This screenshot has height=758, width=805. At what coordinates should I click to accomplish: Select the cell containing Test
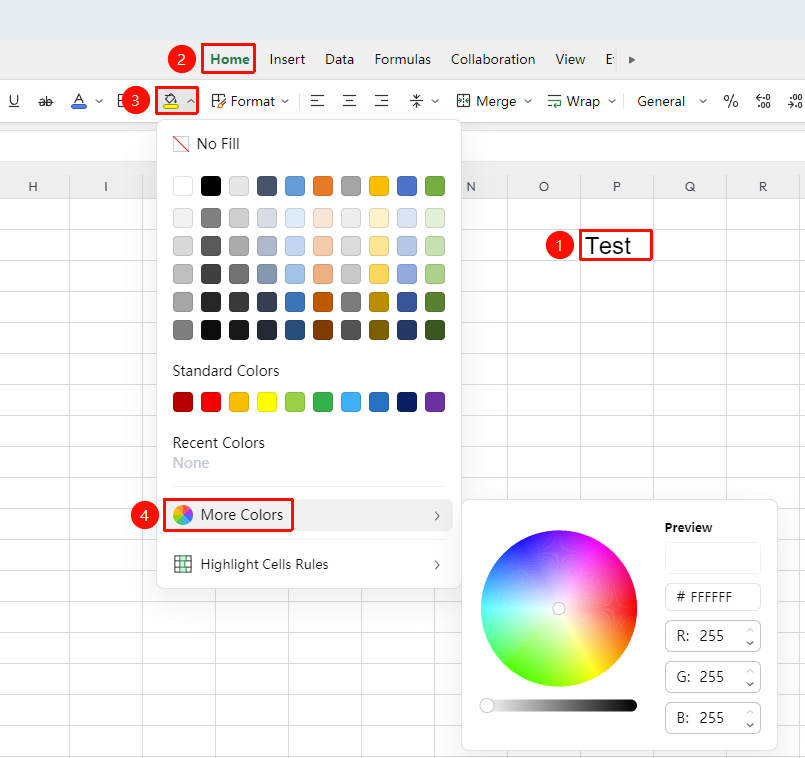click(x=617, y=245)
